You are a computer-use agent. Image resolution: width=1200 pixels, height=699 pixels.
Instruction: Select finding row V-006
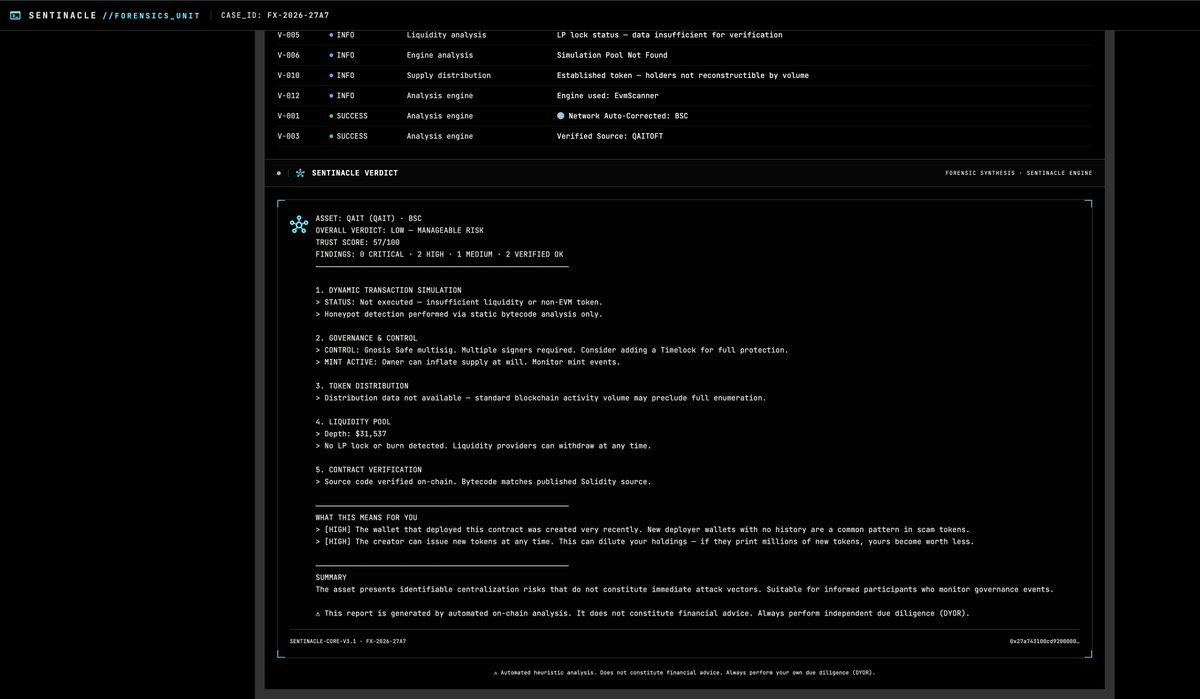tap(684, 55)
